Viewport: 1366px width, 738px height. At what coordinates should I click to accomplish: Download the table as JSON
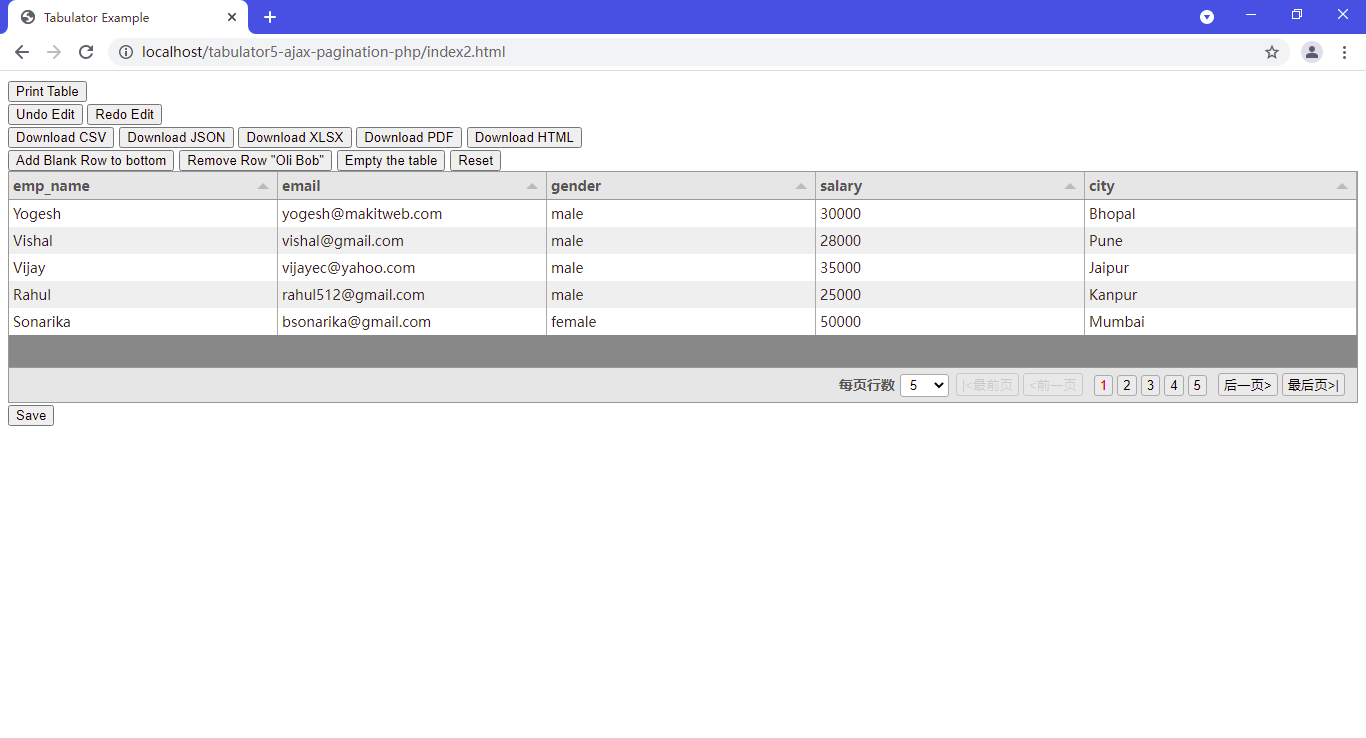(x=176, y=137)
